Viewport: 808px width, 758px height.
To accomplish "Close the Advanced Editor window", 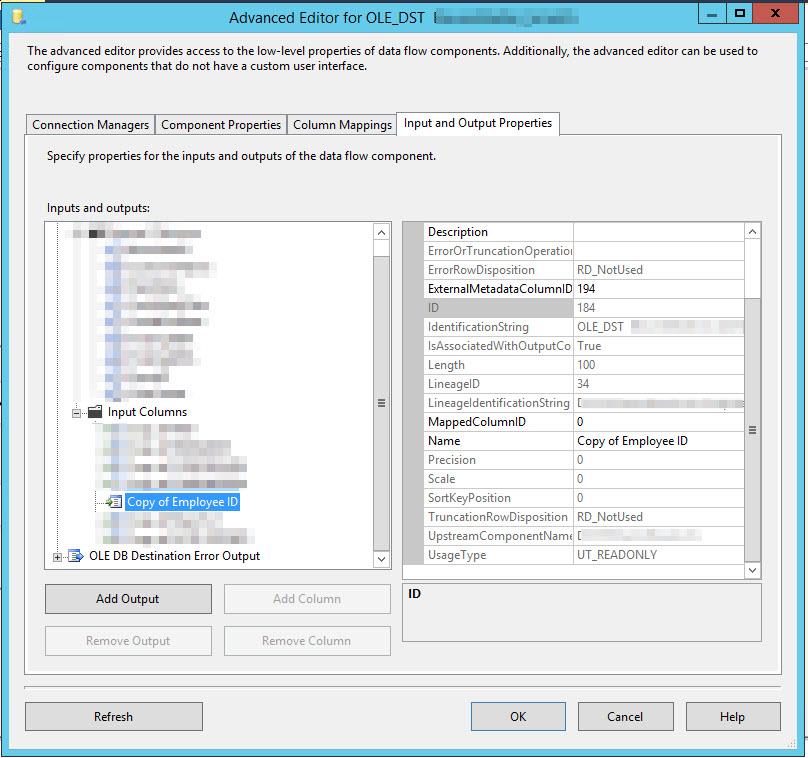I will 776,13.
